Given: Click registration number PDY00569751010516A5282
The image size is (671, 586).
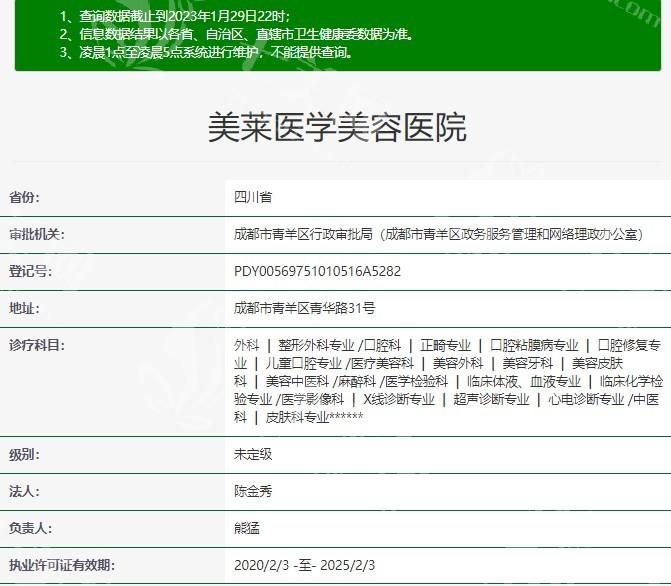Looking at the screenshot, I should 317,271.
